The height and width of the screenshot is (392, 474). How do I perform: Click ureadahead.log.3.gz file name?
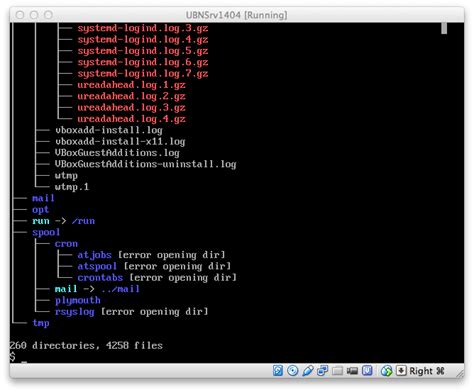[131, 108]
